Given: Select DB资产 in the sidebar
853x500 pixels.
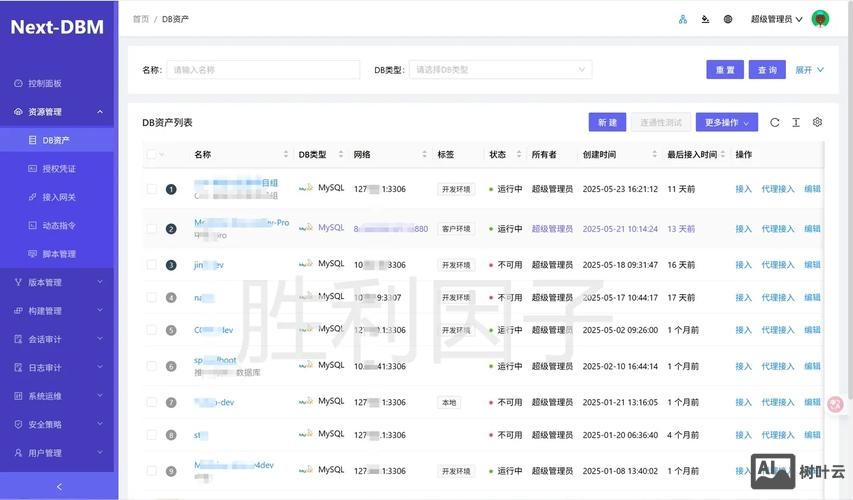Looking at the screenshot, I should pos(57,140).
